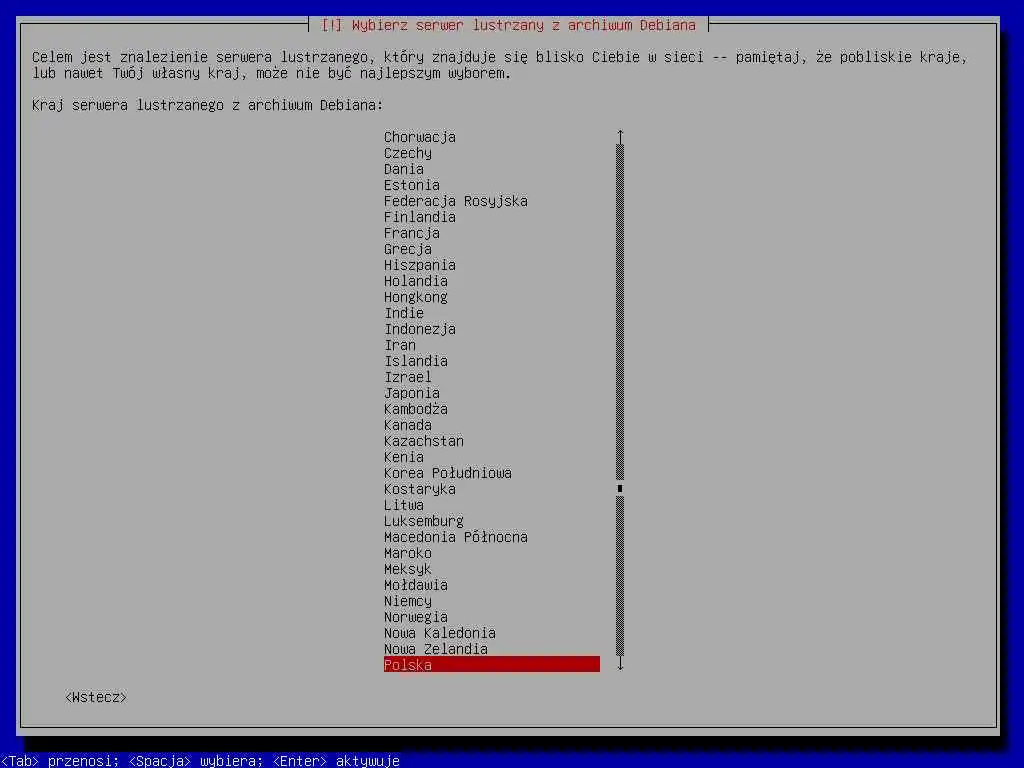Select Japonia entry

[411, 393]
